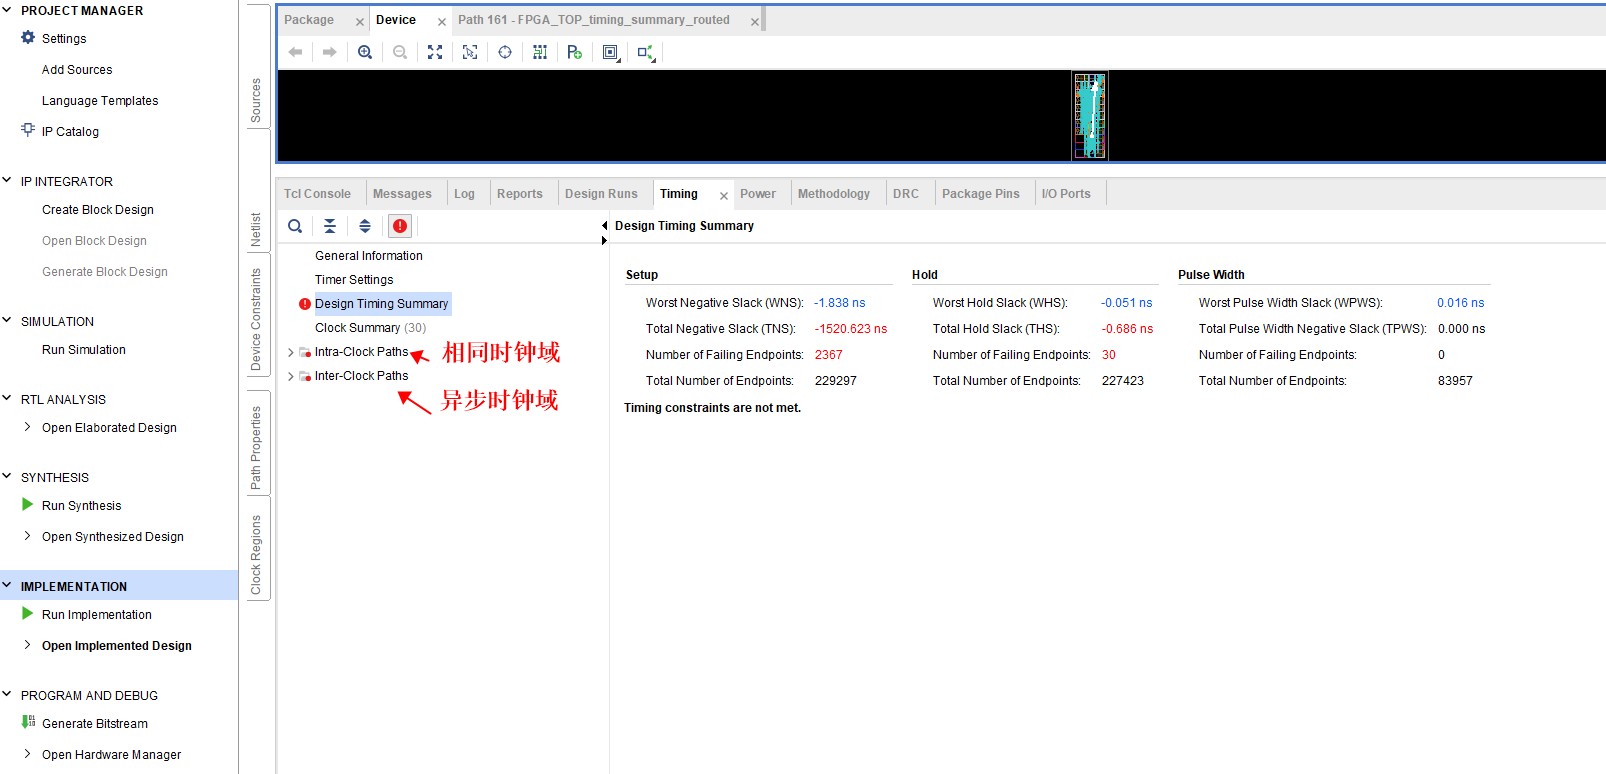Click the Collapse All icon in Timing panel
1606x774 pixels.
(x=330, y=226)
